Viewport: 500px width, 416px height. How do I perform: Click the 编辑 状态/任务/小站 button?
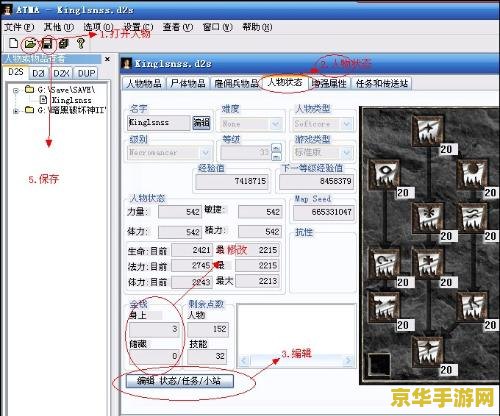[x=179, y=381]
